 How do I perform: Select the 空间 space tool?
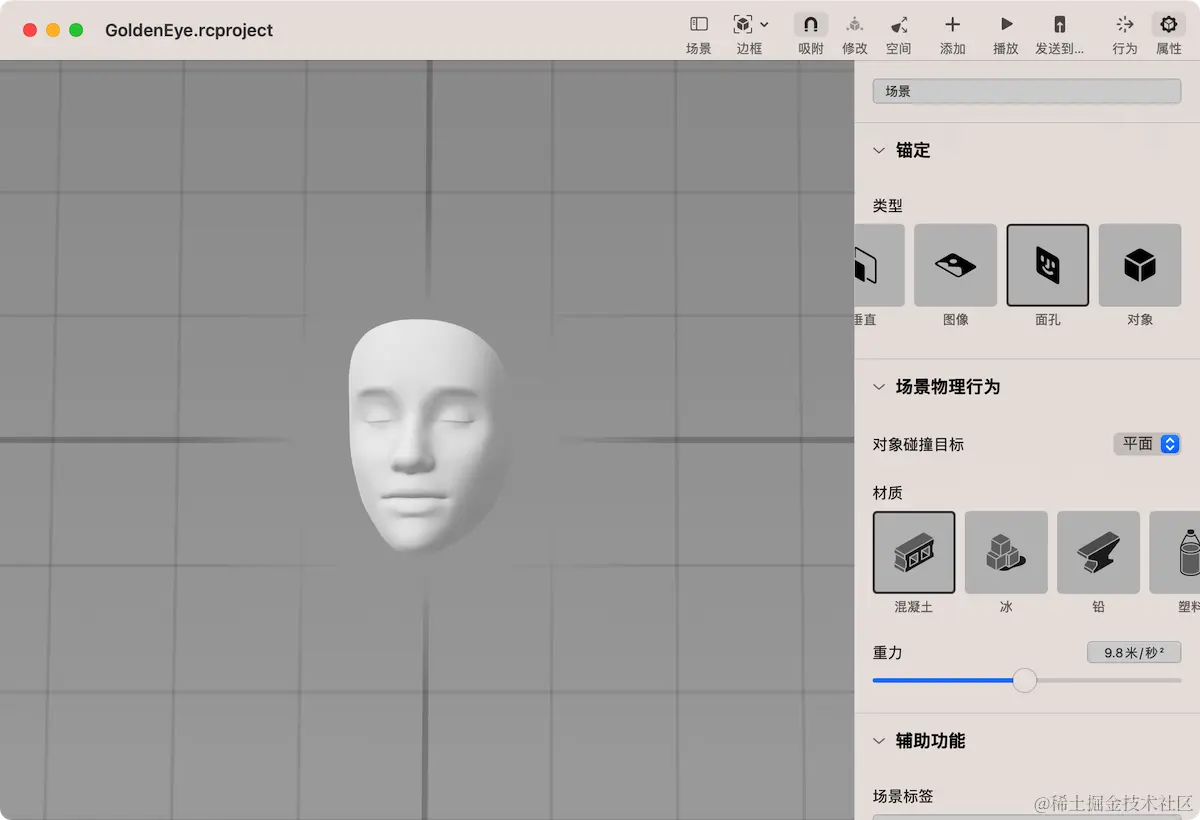[x=899, y=24]
